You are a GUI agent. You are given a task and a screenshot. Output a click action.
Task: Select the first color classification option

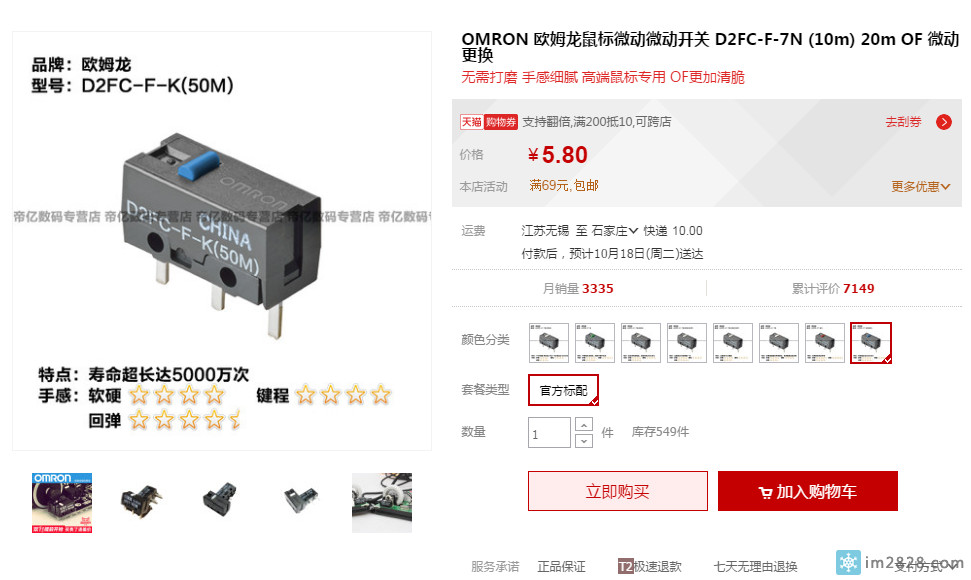coord(549,343)
